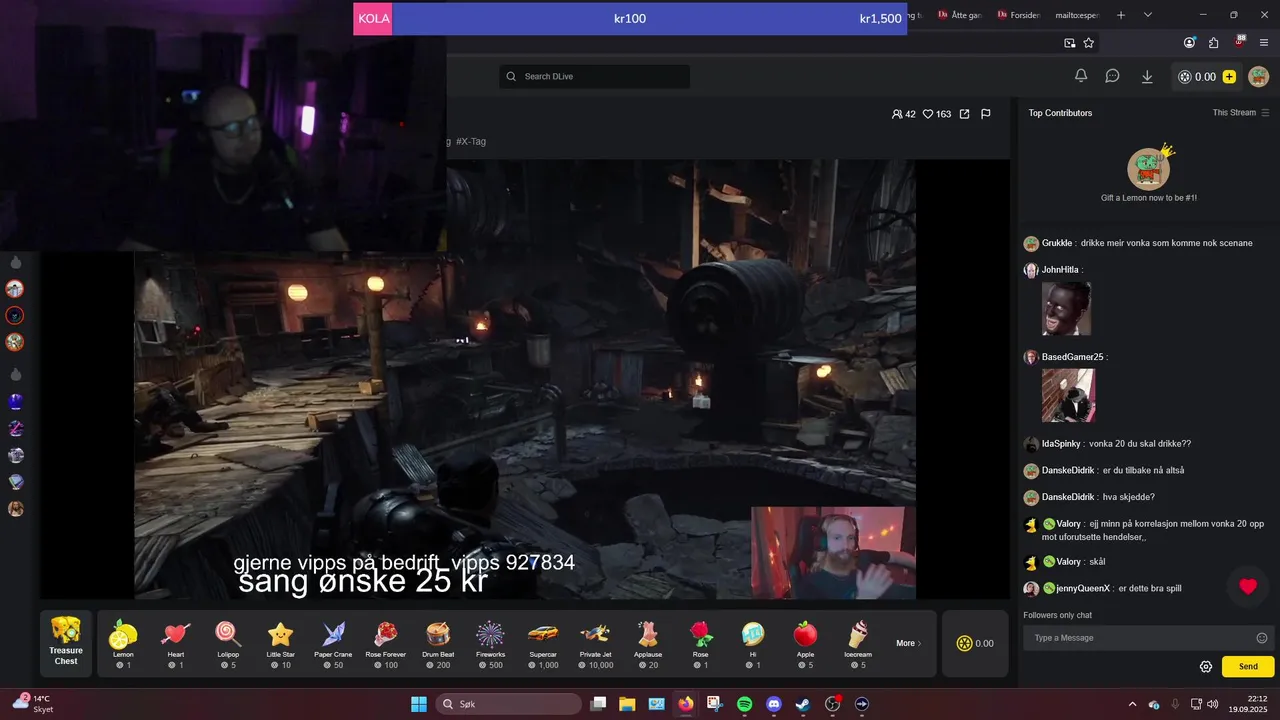The height and width of the screenshot is (720, 1280).
Task: Toggle picture-in-picture icon in address bar
Action: click(1069, 43)
